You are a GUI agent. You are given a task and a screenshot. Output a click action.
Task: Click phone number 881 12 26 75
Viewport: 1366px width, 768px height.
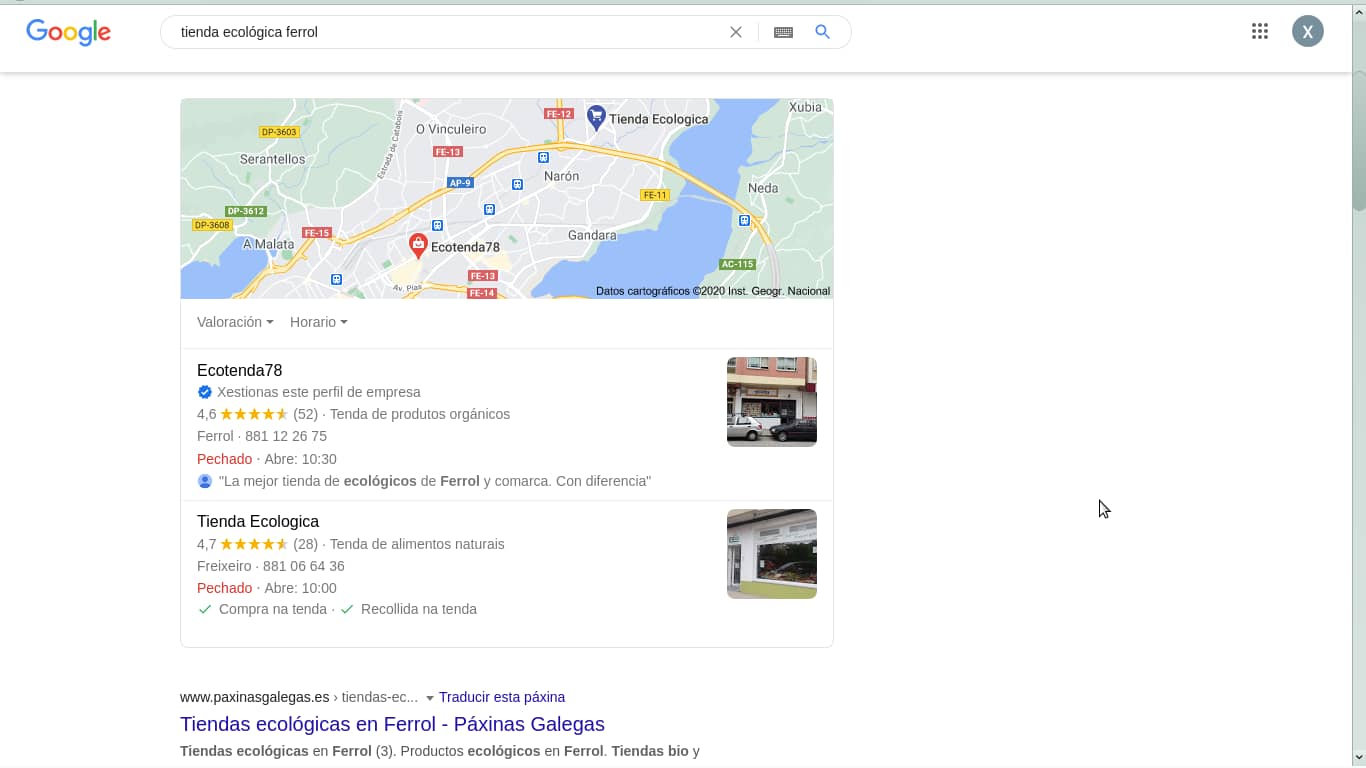click(x=286, y=436)
